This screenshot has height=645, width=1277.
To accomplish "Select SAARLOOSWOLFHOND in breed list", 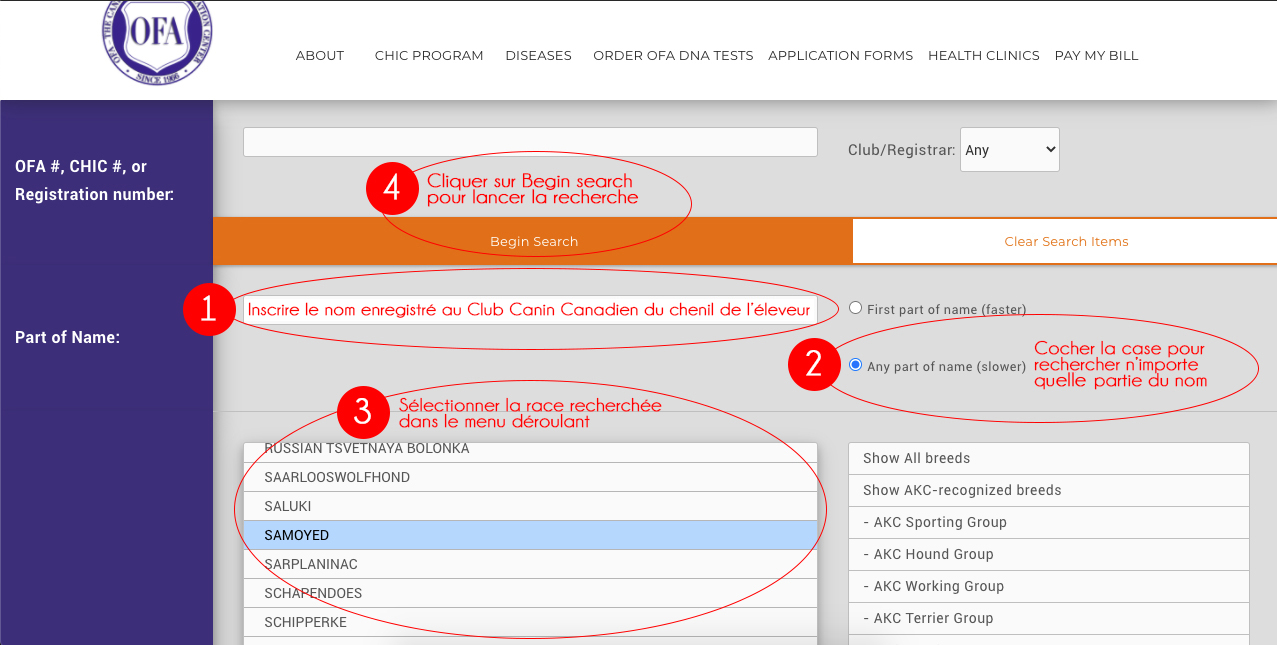I will click(530, 477).
